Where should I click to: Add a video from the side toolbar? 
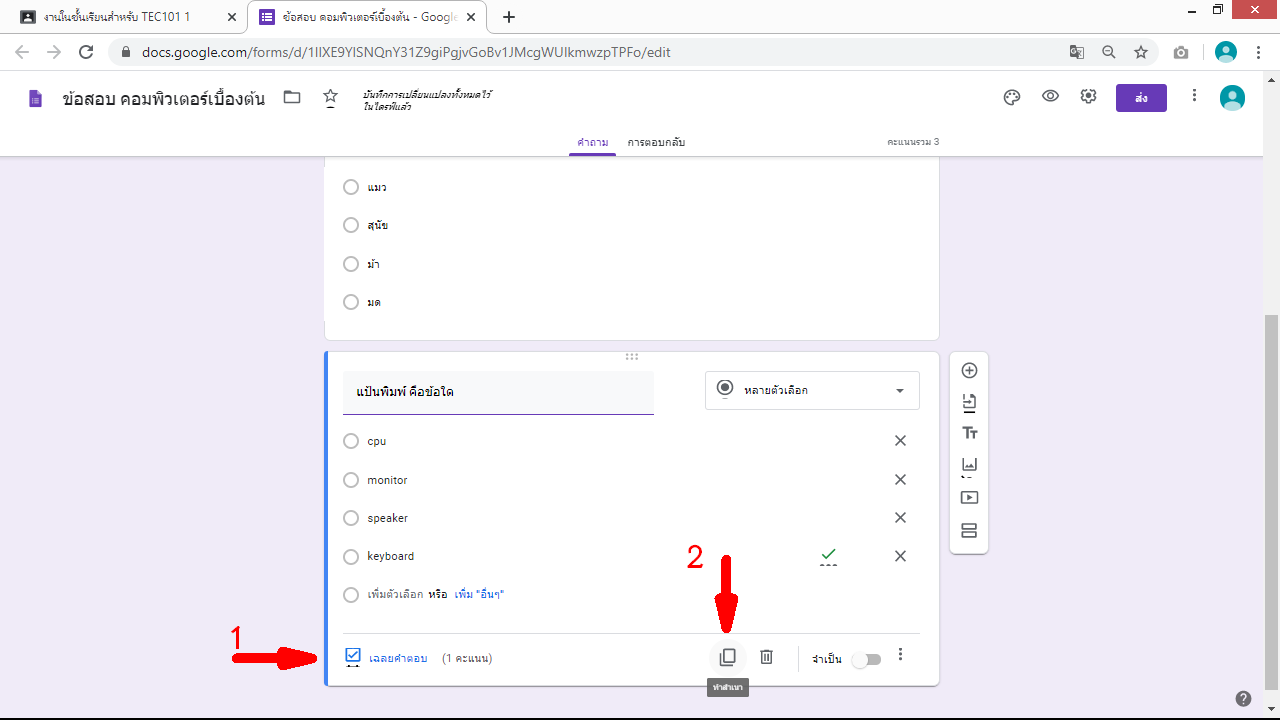click(968, 498)
